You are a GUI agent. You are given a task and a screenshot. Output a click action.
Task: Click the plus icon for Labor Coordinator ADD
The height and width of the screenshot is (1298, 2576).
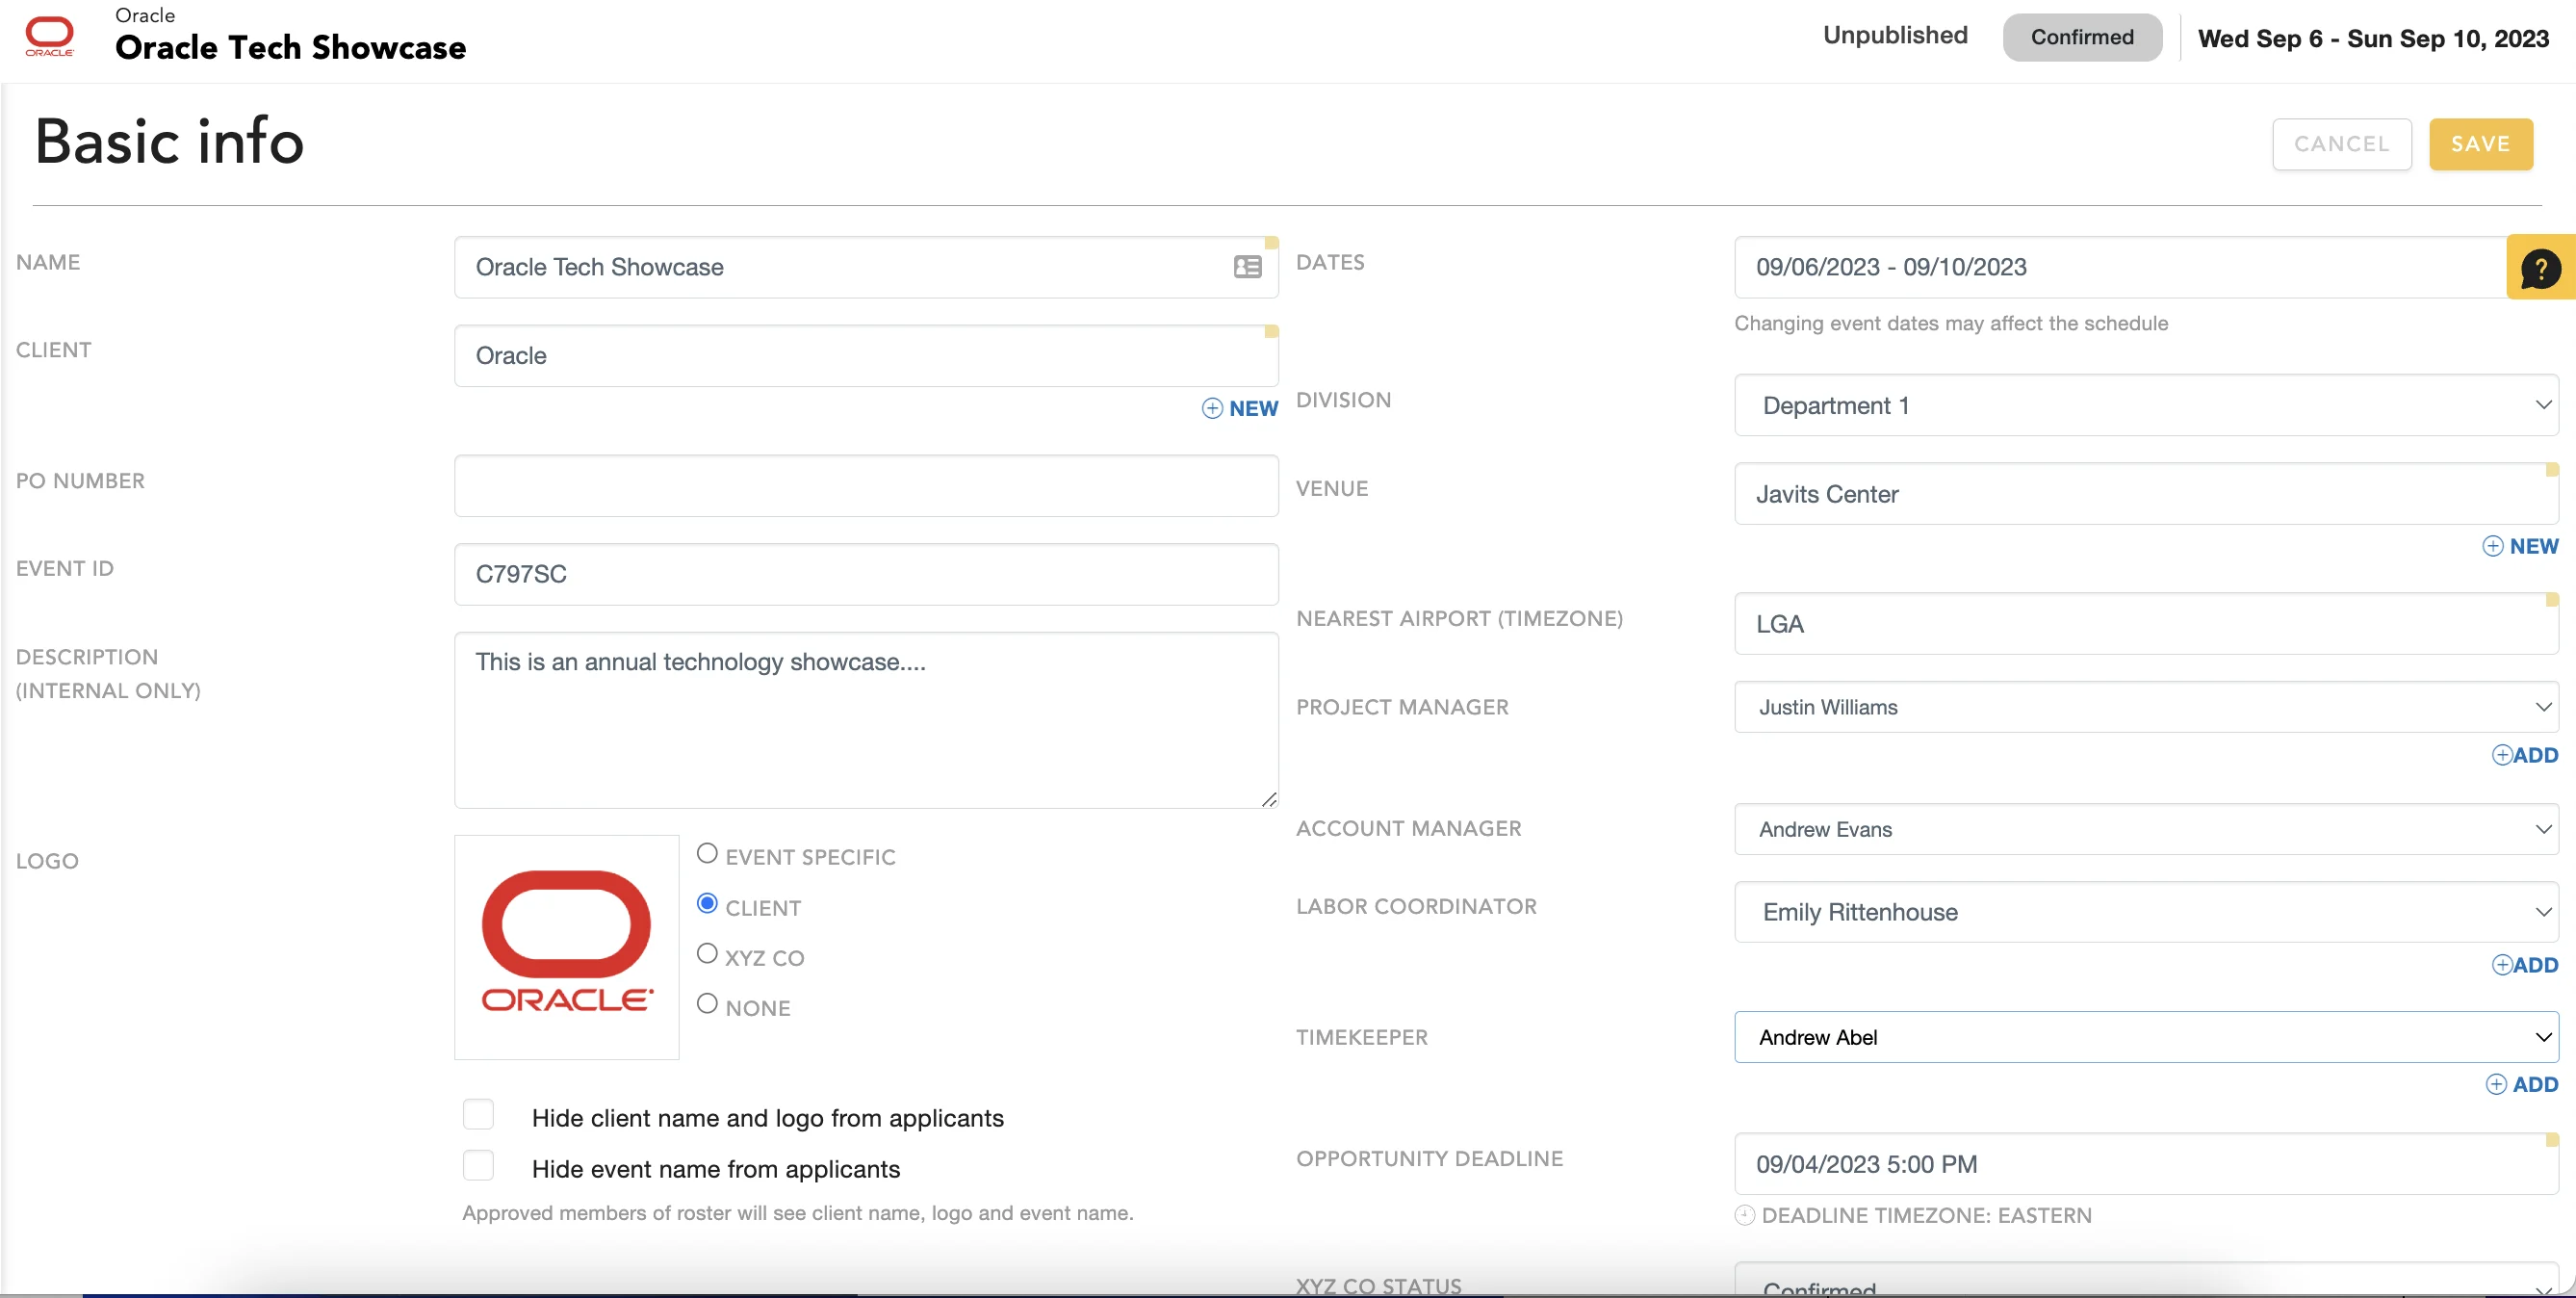(2502, 965)
